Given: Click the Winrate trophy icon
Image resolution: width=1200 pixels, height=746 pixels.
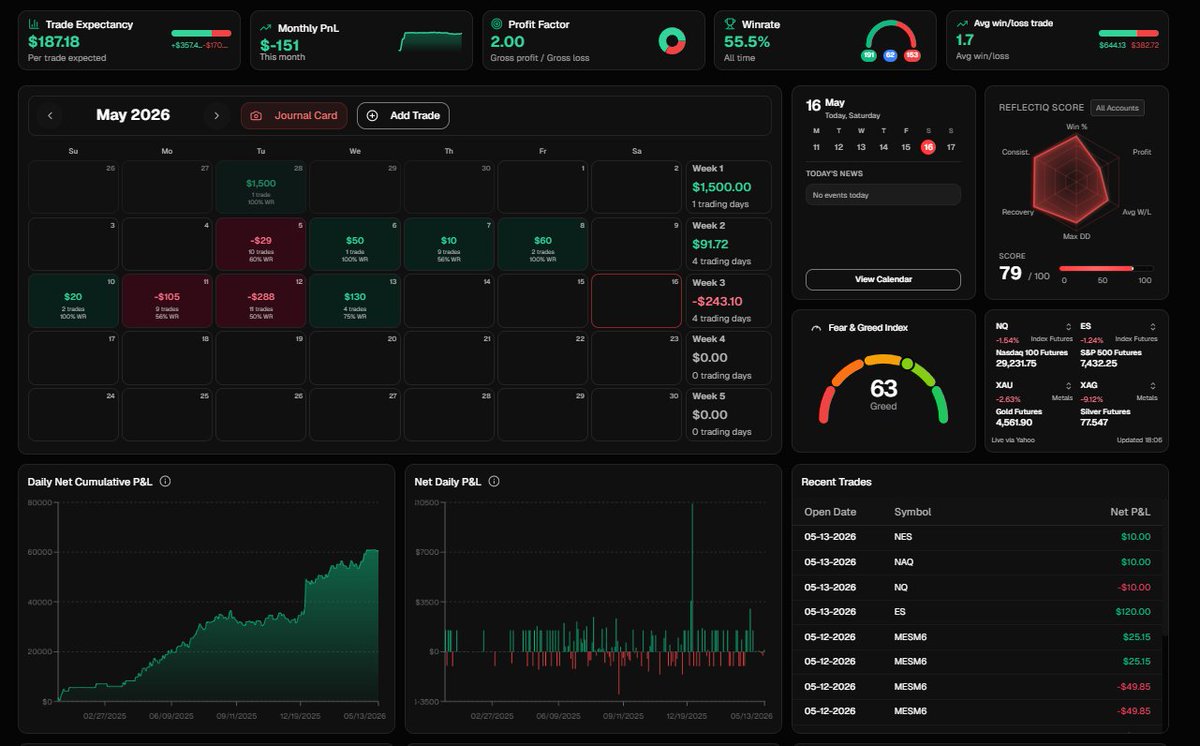Looking at the screenshot, I should click(729, 24).
